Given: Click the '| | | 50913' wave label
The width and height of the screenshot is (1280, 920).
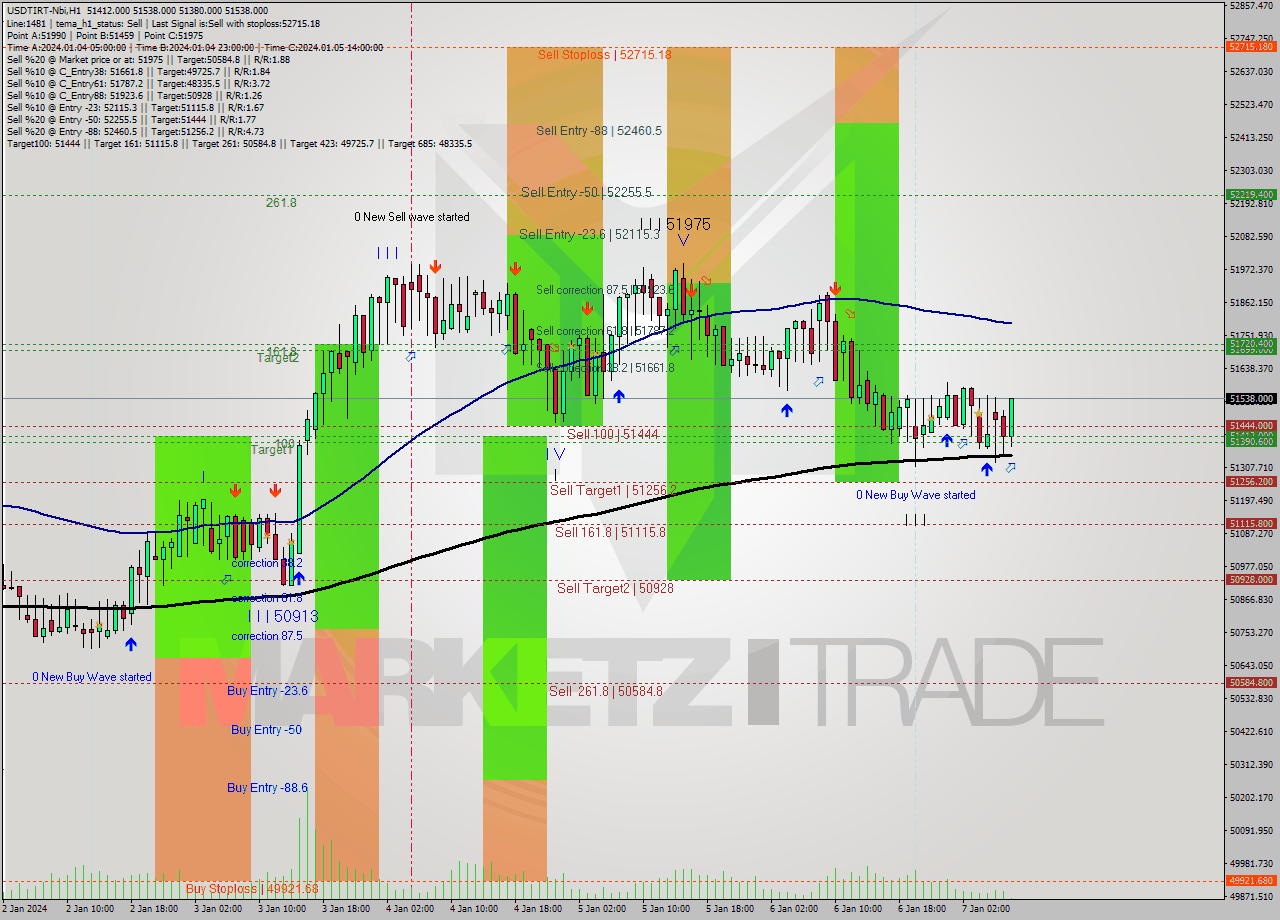Looking at the screenshot, I should tap(283, 616).
